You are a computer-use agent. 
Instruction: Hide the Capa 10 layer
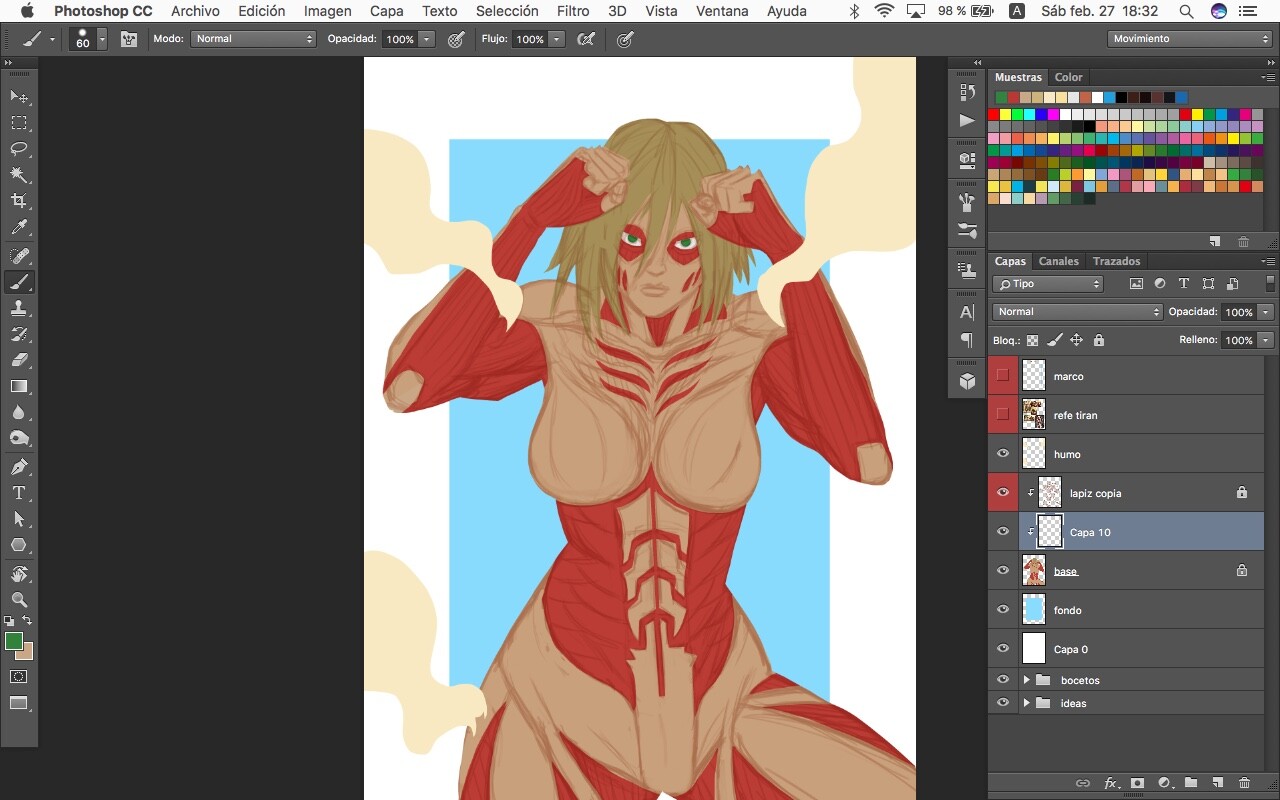(x=1003, y=532)
